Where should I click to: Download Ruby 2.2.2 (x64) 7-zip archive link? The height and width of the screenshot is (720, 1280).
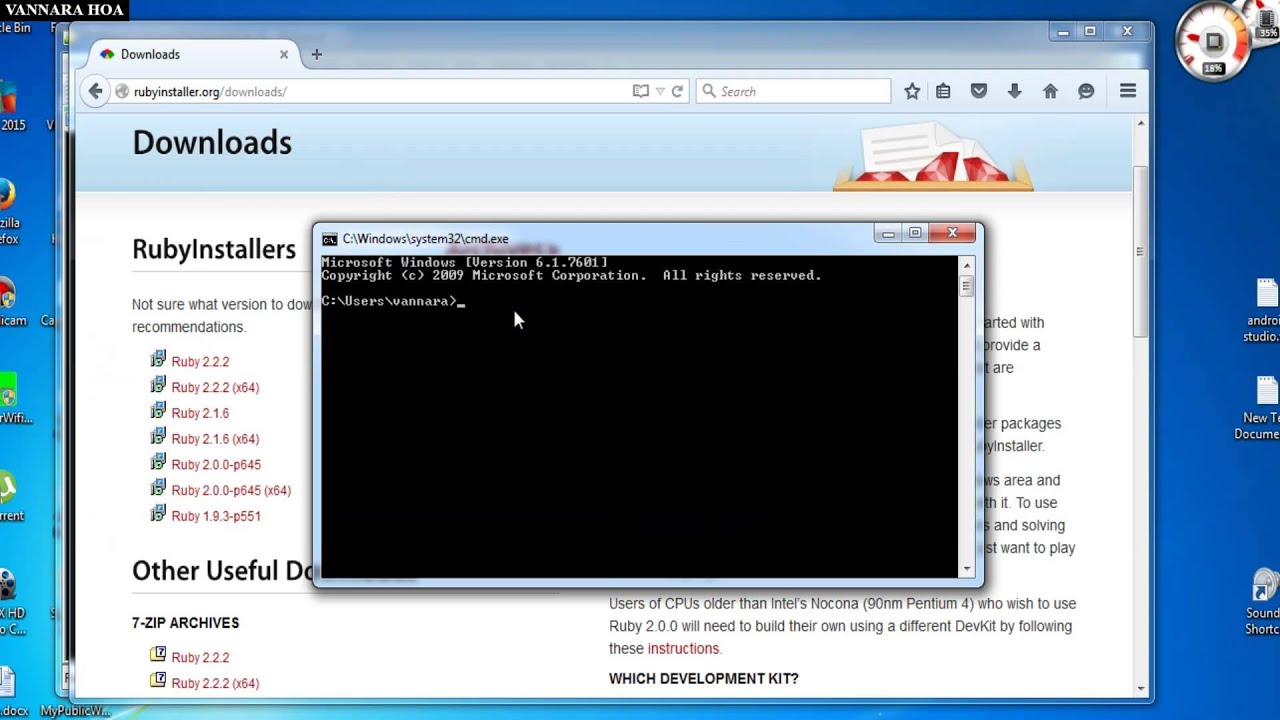(215, 684)
